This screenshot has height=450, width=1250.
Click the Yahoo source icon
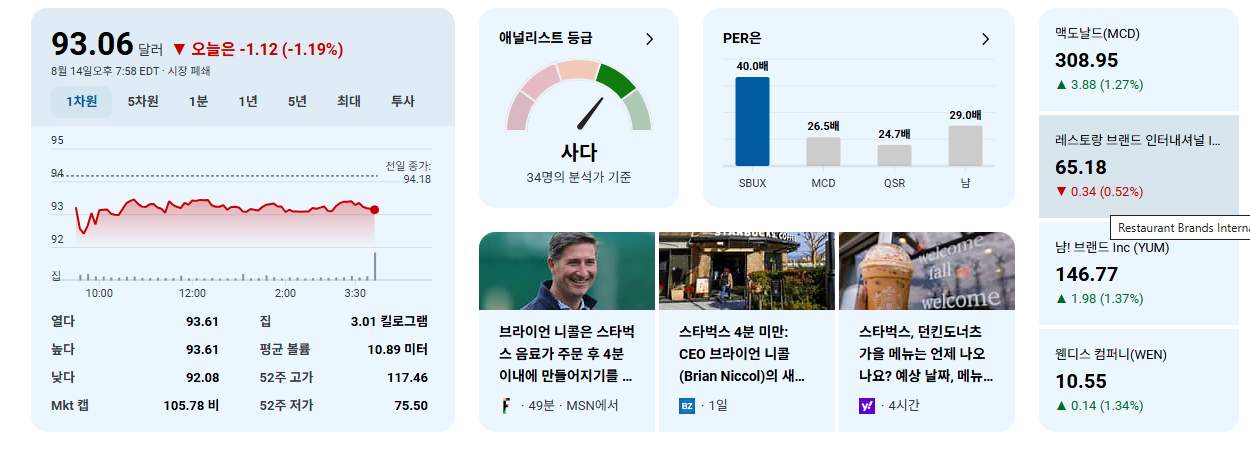click(x=867, y=406)
